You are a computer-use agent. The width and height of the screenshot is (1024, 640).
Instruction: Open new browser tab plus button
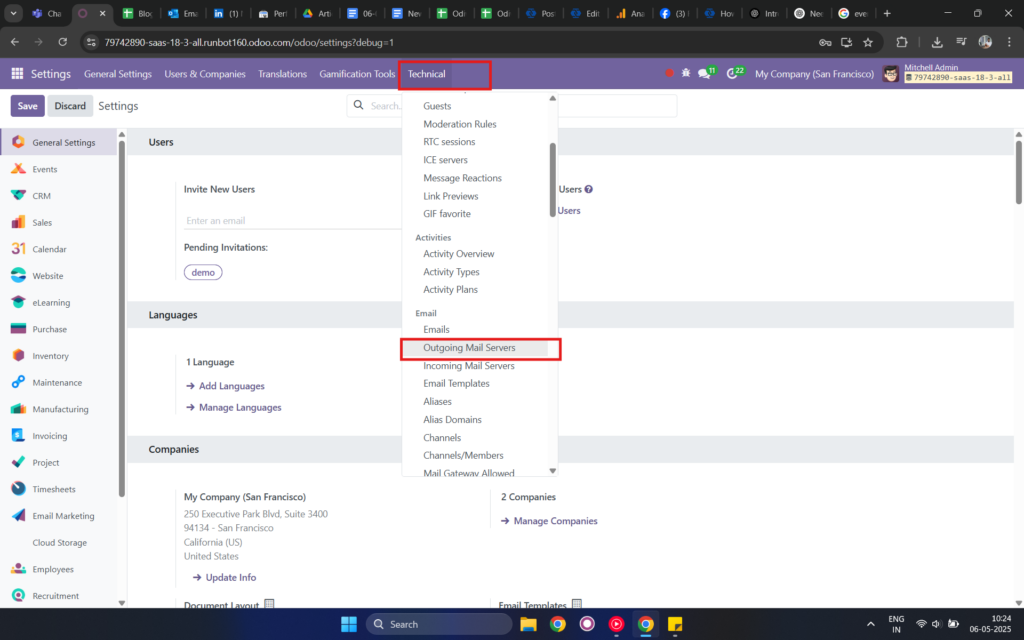coord(887,13)
